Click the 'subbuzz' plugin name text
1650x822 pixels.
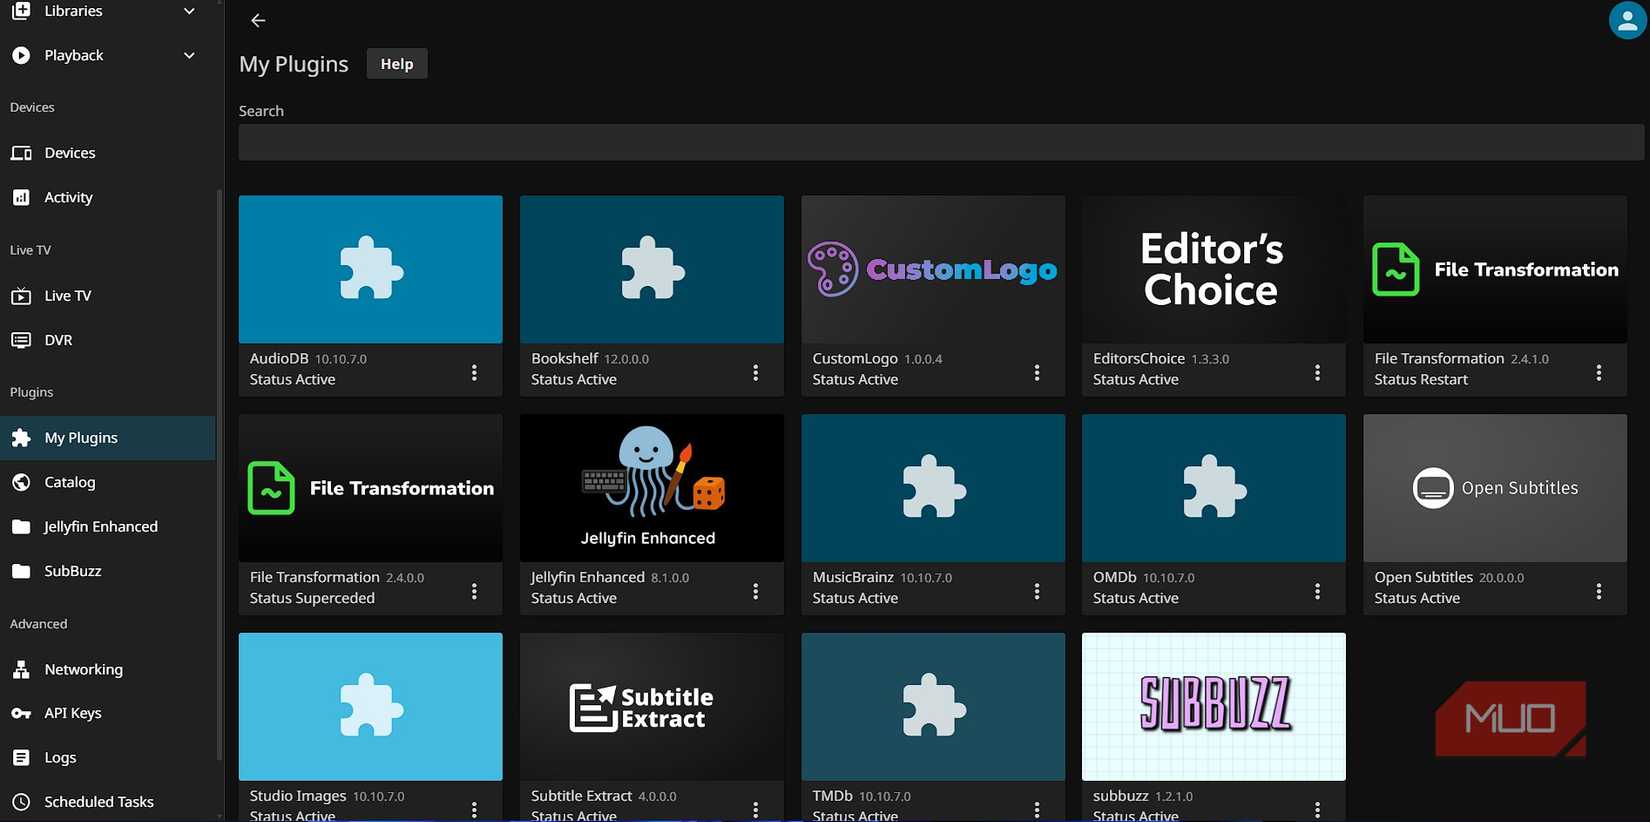pyautogui.click(x=1120, y=796)
